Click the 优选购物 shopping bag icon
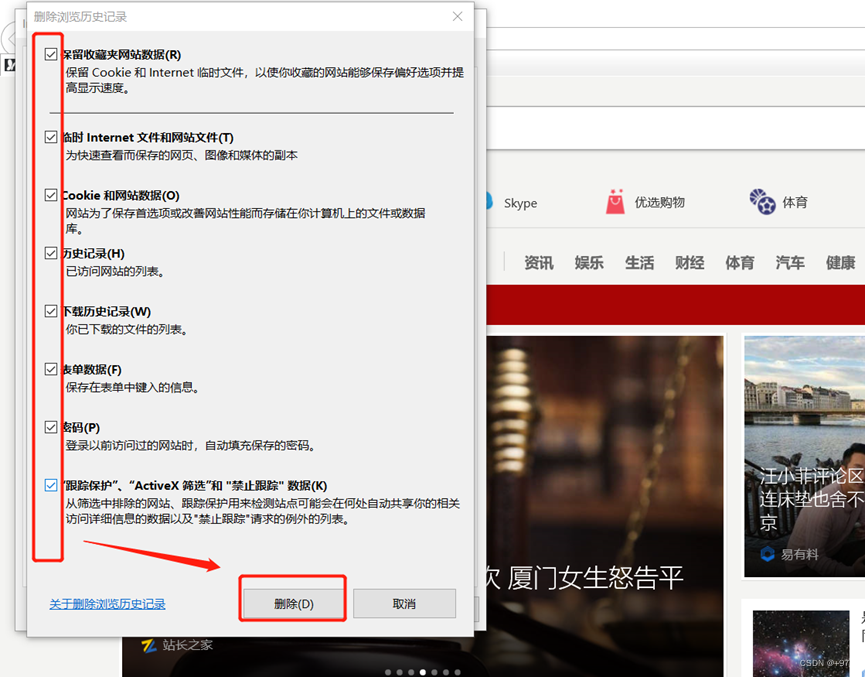Screen dimensions: 865x677 pos(615,201)
